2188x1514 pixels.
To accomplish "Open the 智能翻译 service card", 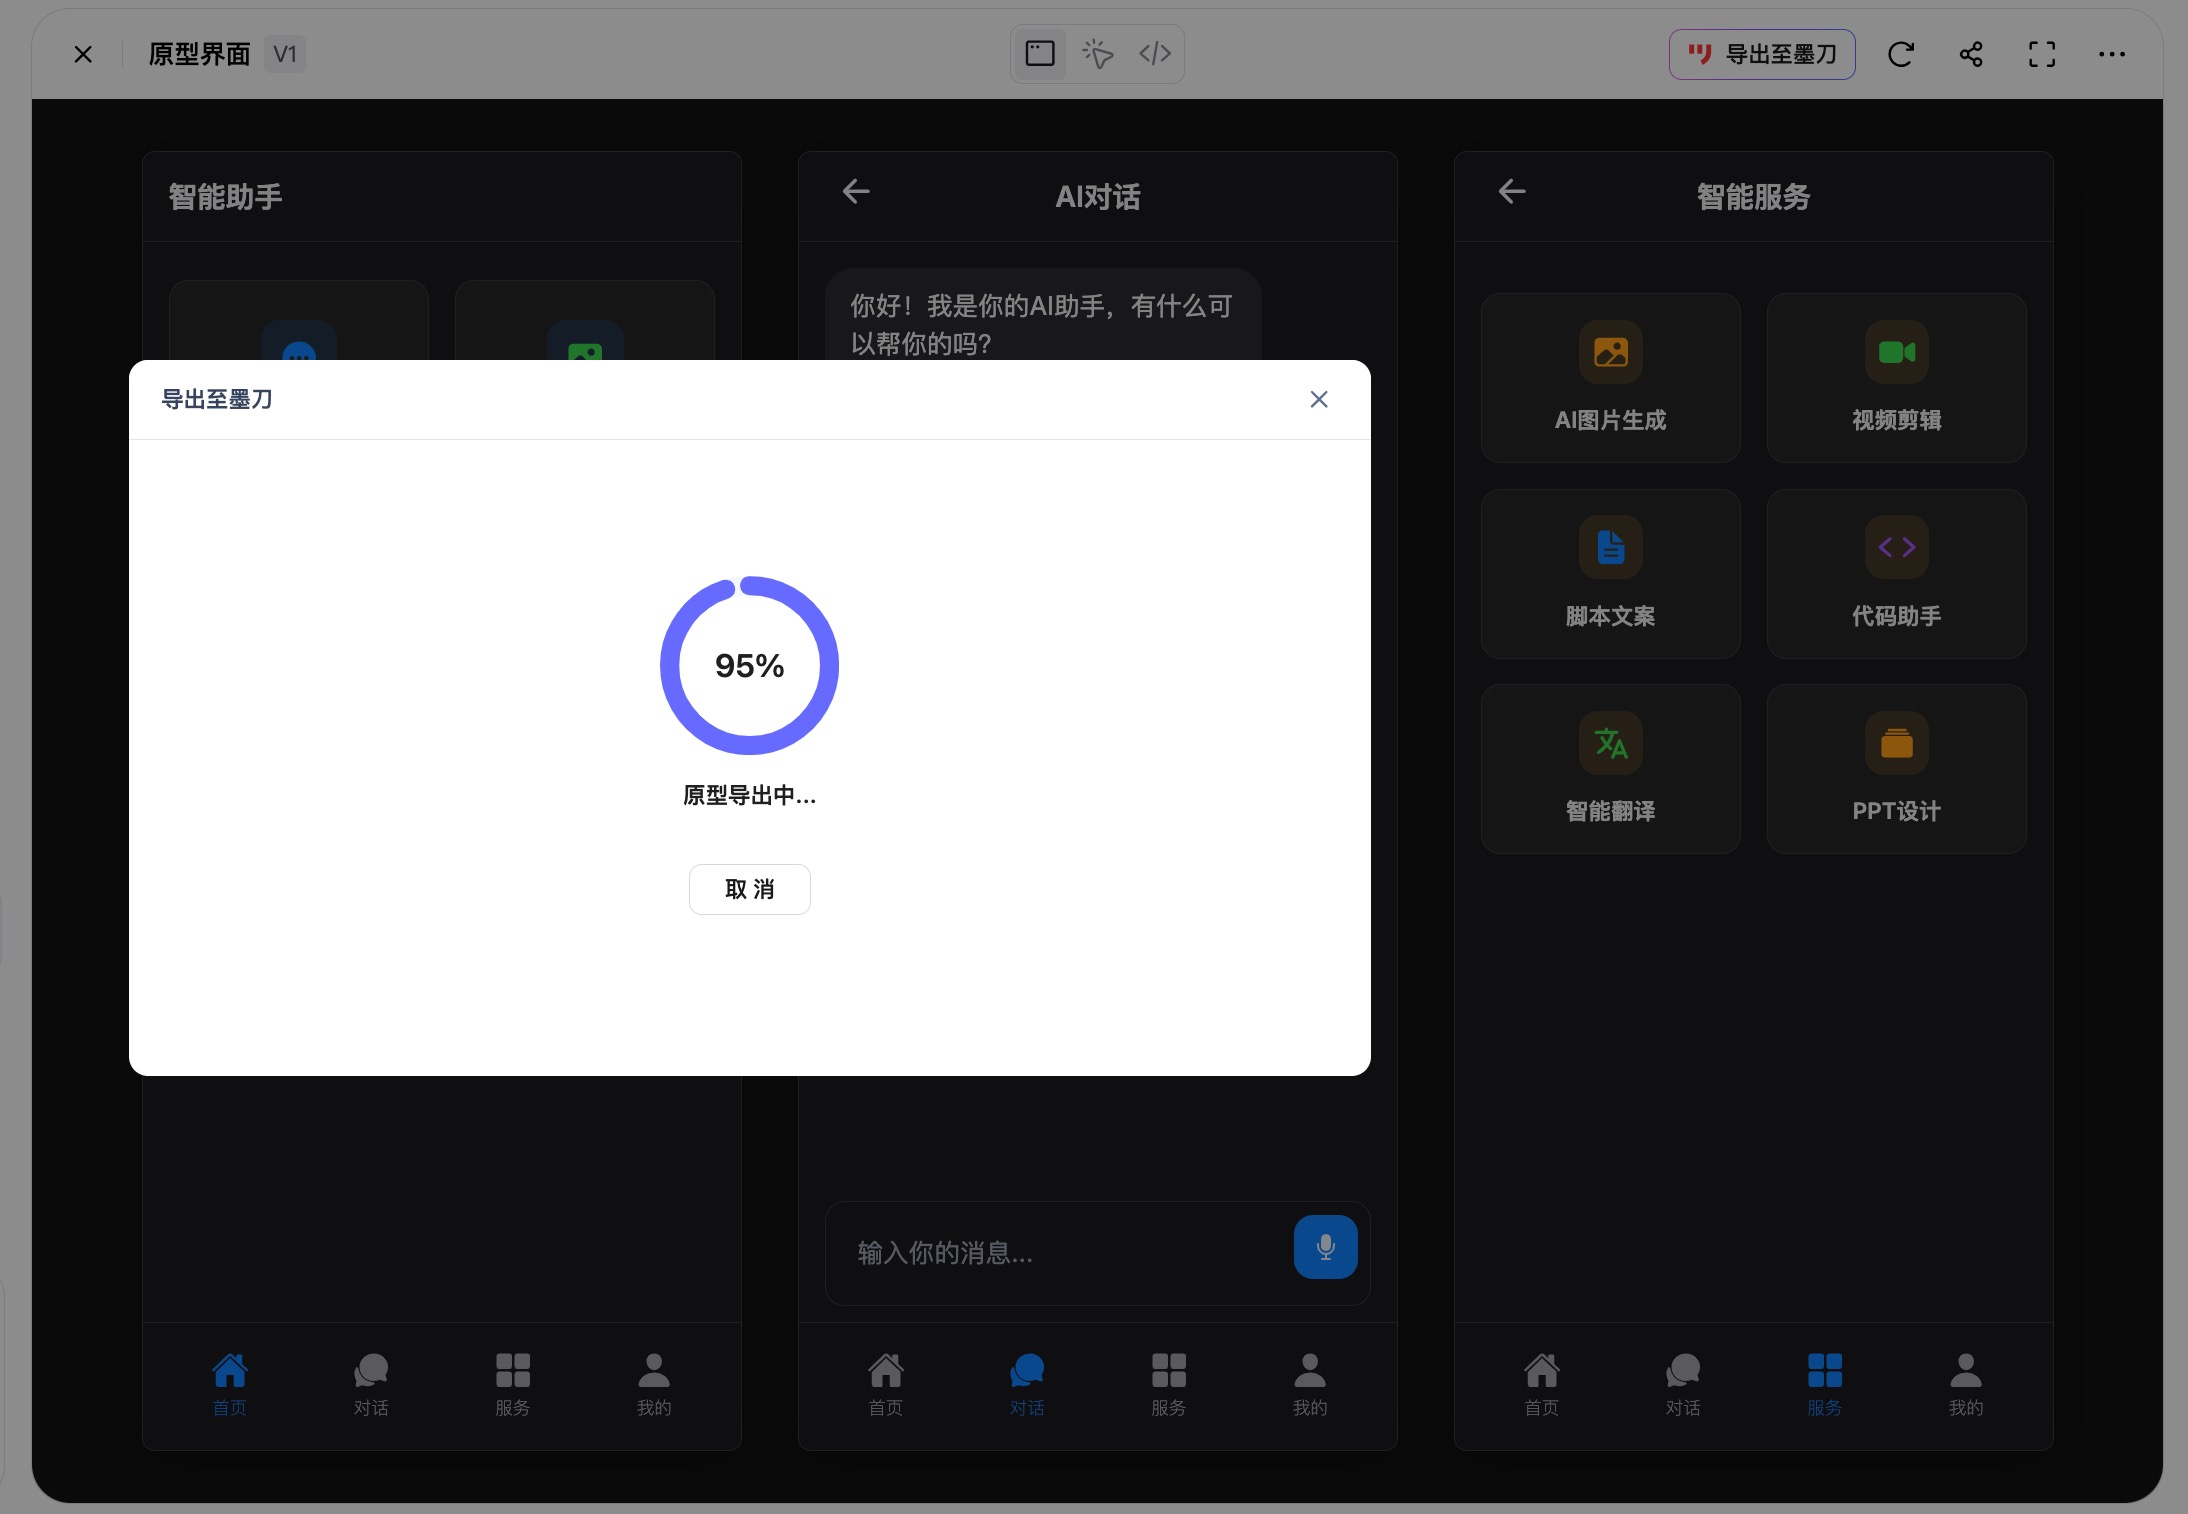I will (1610, 769).
